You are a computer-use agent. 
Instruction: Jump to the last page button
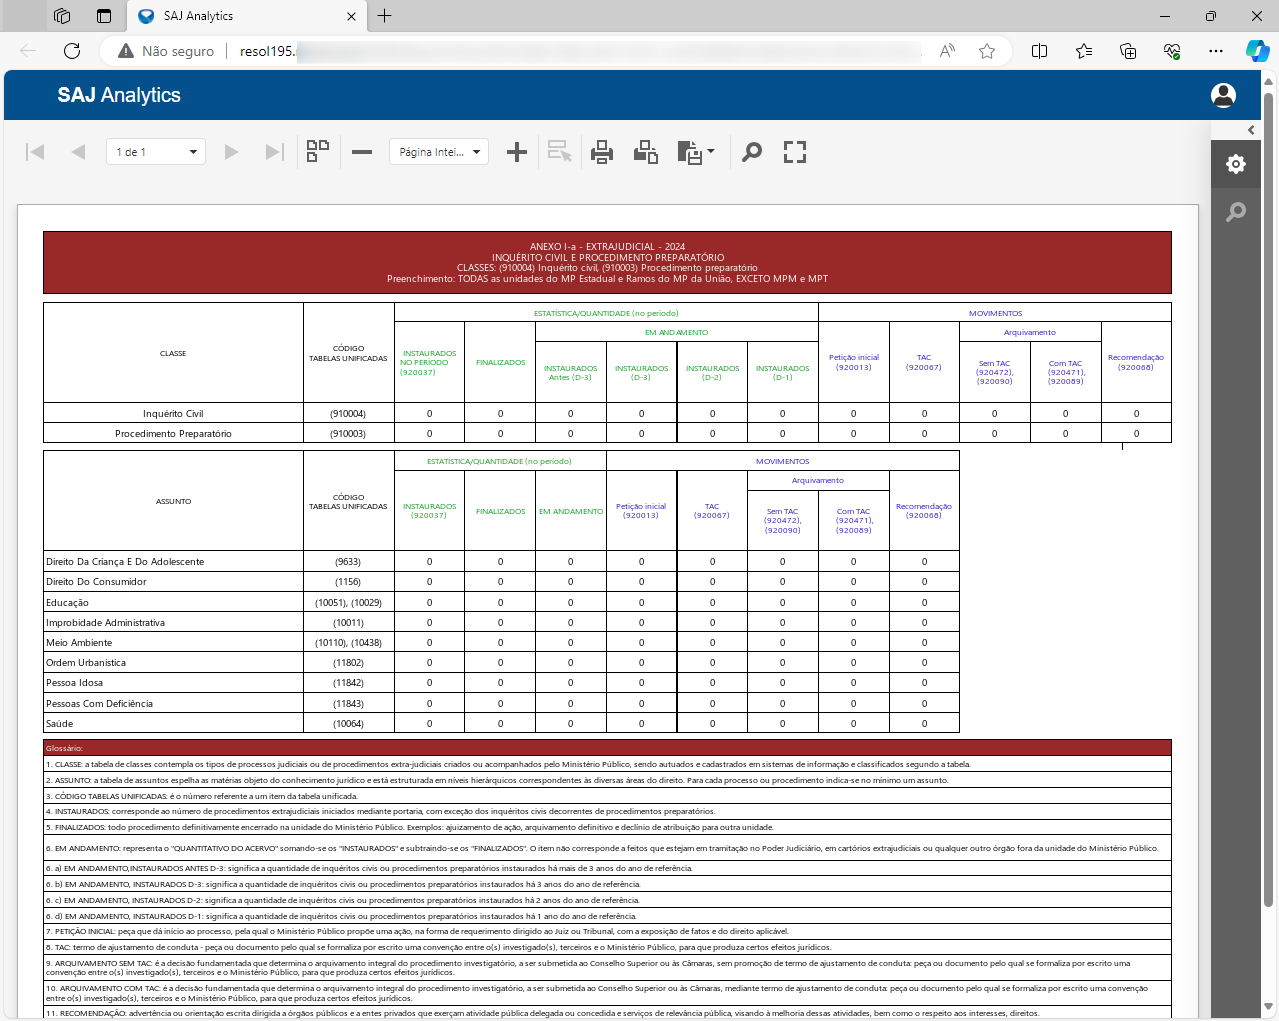274,152
